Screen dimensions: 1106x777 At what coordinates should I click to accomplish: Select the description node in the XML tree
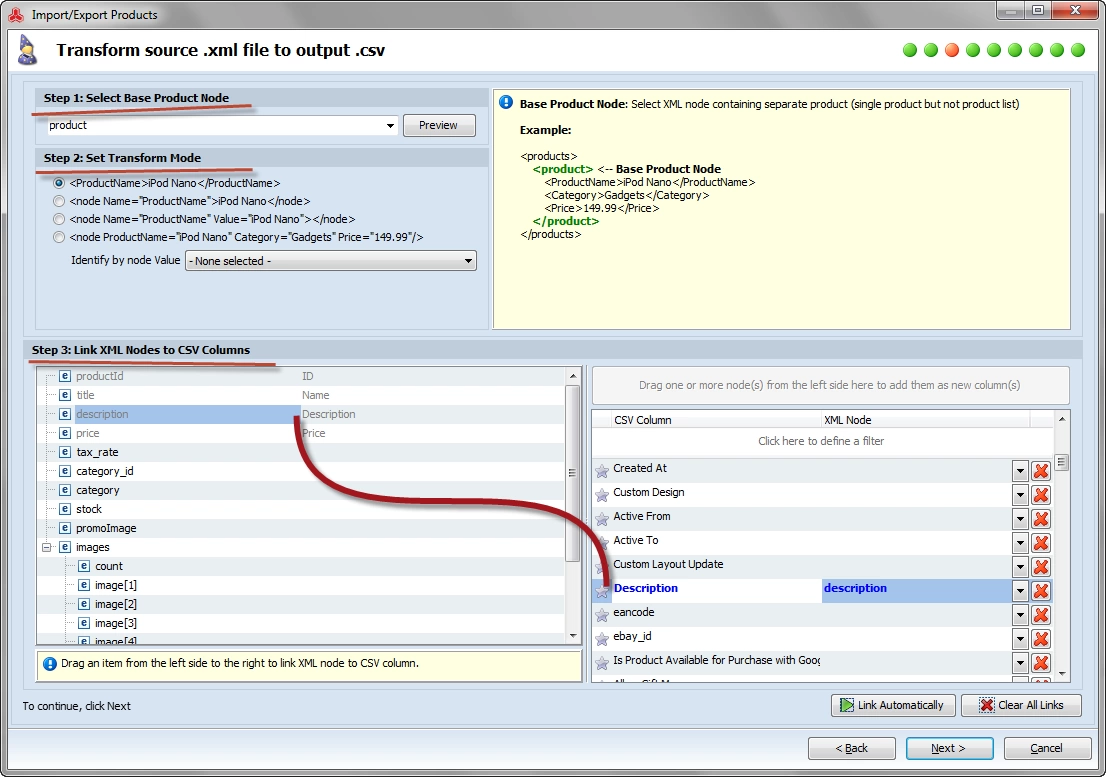[102, 414]
